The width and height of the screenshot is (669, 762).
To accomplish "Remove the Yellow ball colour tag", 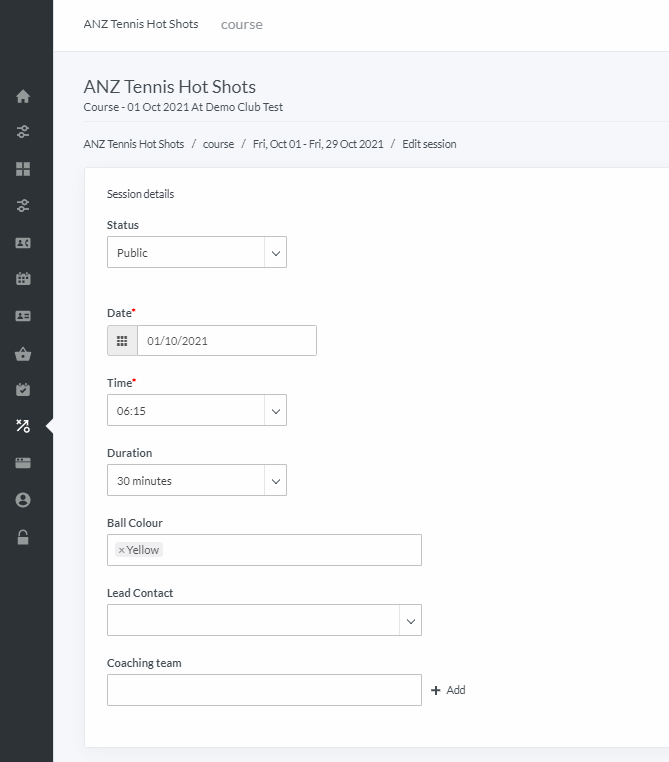I will pos(121,550).
